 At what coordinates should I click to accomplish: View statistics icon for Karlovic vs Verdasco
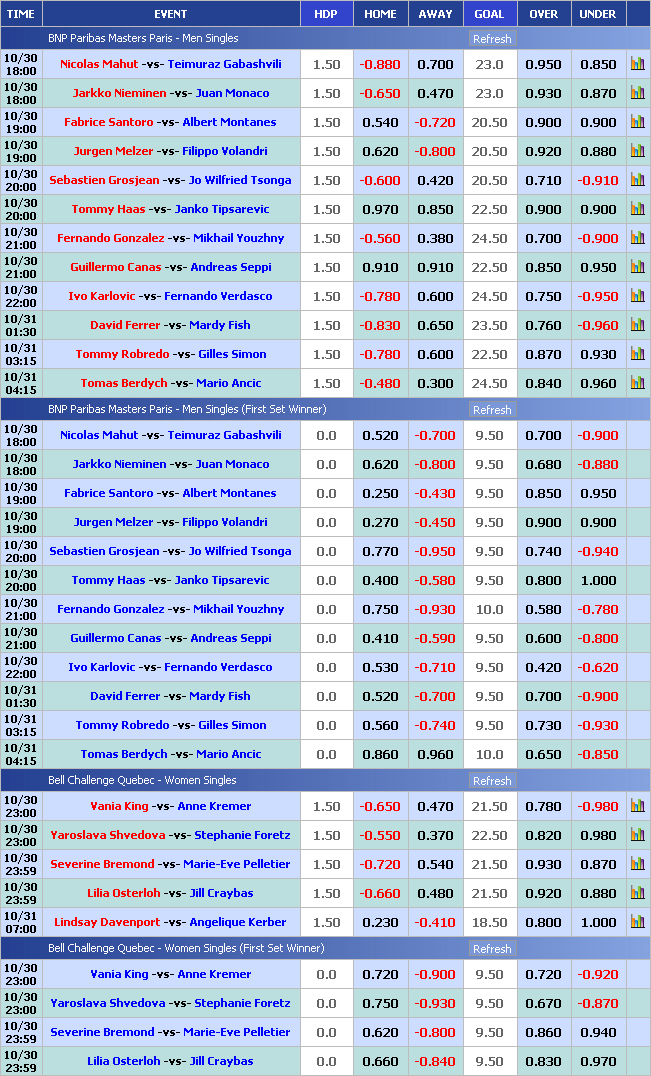637,296
